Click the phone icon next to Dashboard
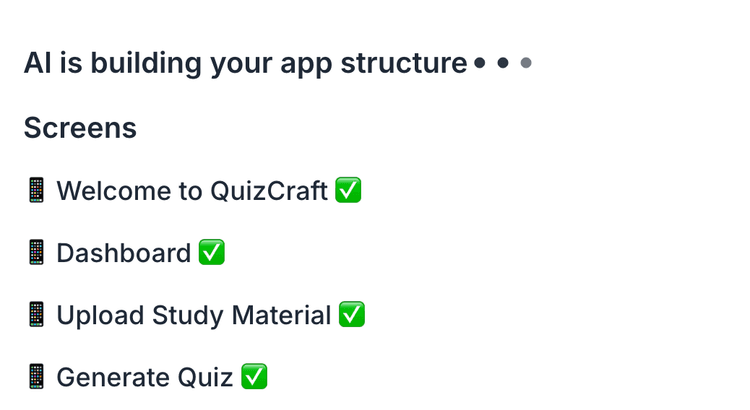750x410 pixels. click(x=36, y=253)
